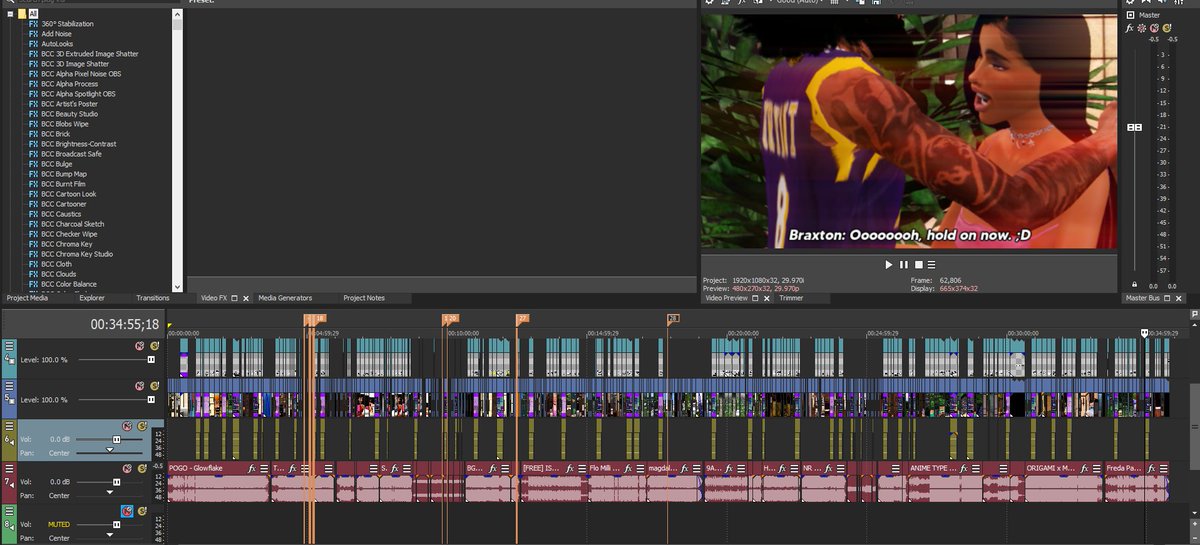Unmute audio track 8
This screenshot has width=1200, height=545.
coord(127,511)
